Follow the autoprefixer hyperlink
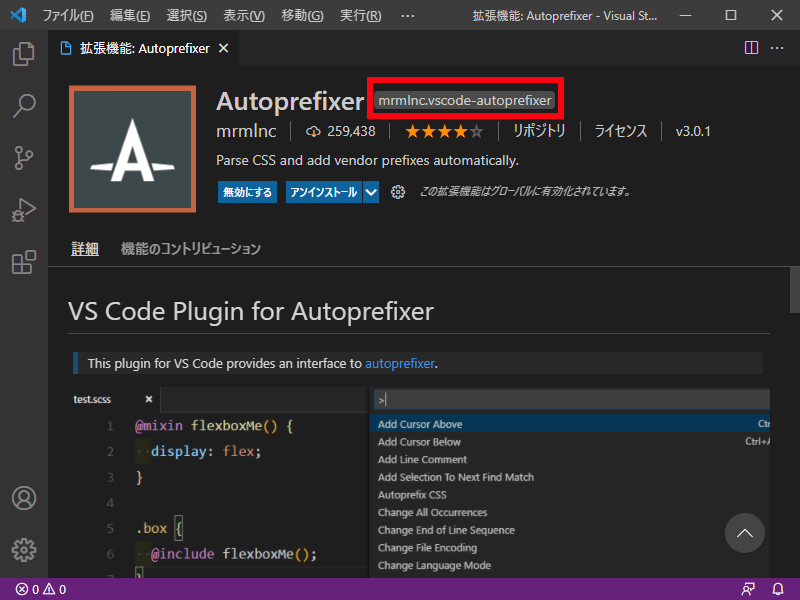 tap(399, 363)
